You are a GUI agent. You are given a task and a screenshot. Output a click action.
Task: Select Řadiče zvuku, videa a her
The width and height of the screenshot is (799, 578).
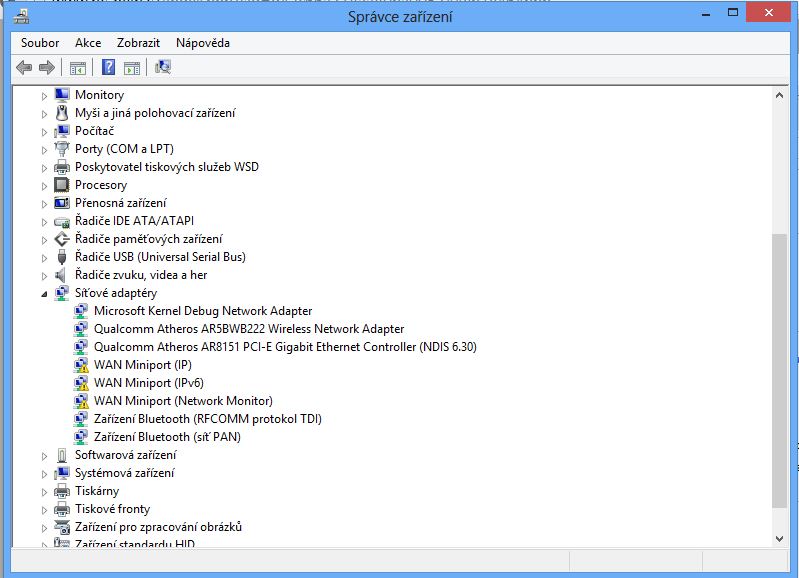click(141, 275)
